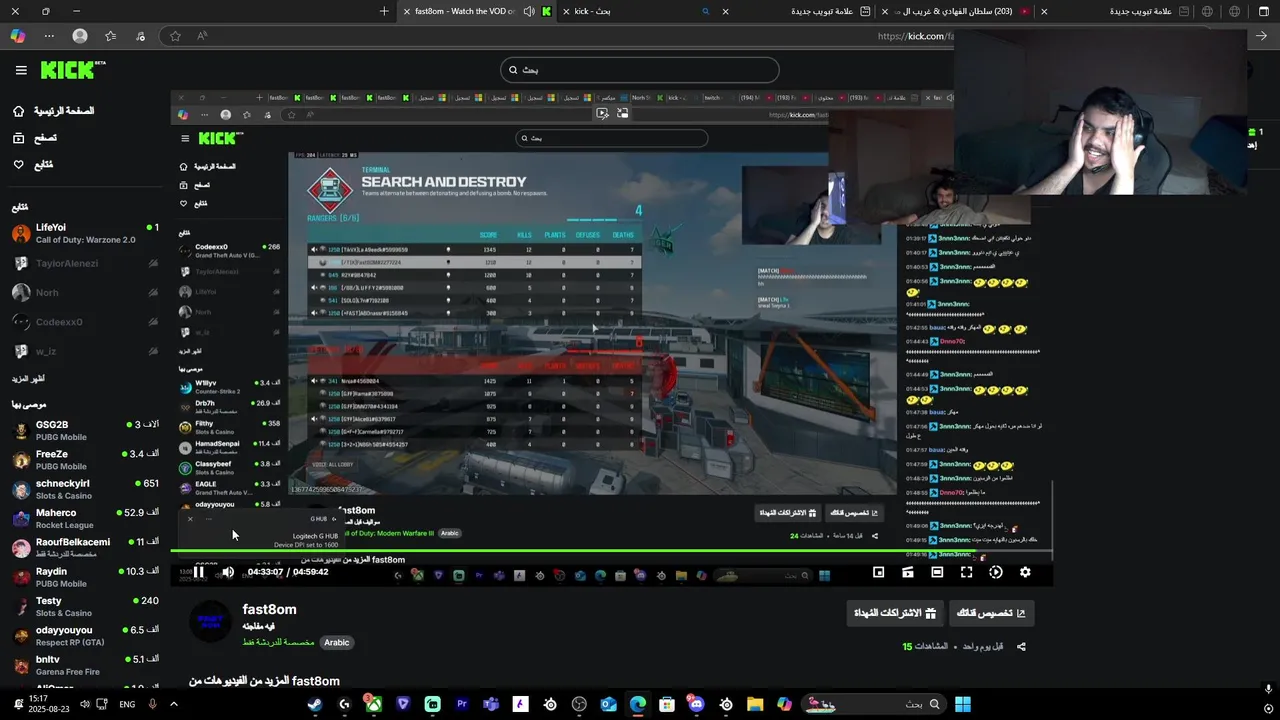This screenshot has width=1280, height=720.
Task: Expand Show more under followed channels
Action: click(28, 379)
